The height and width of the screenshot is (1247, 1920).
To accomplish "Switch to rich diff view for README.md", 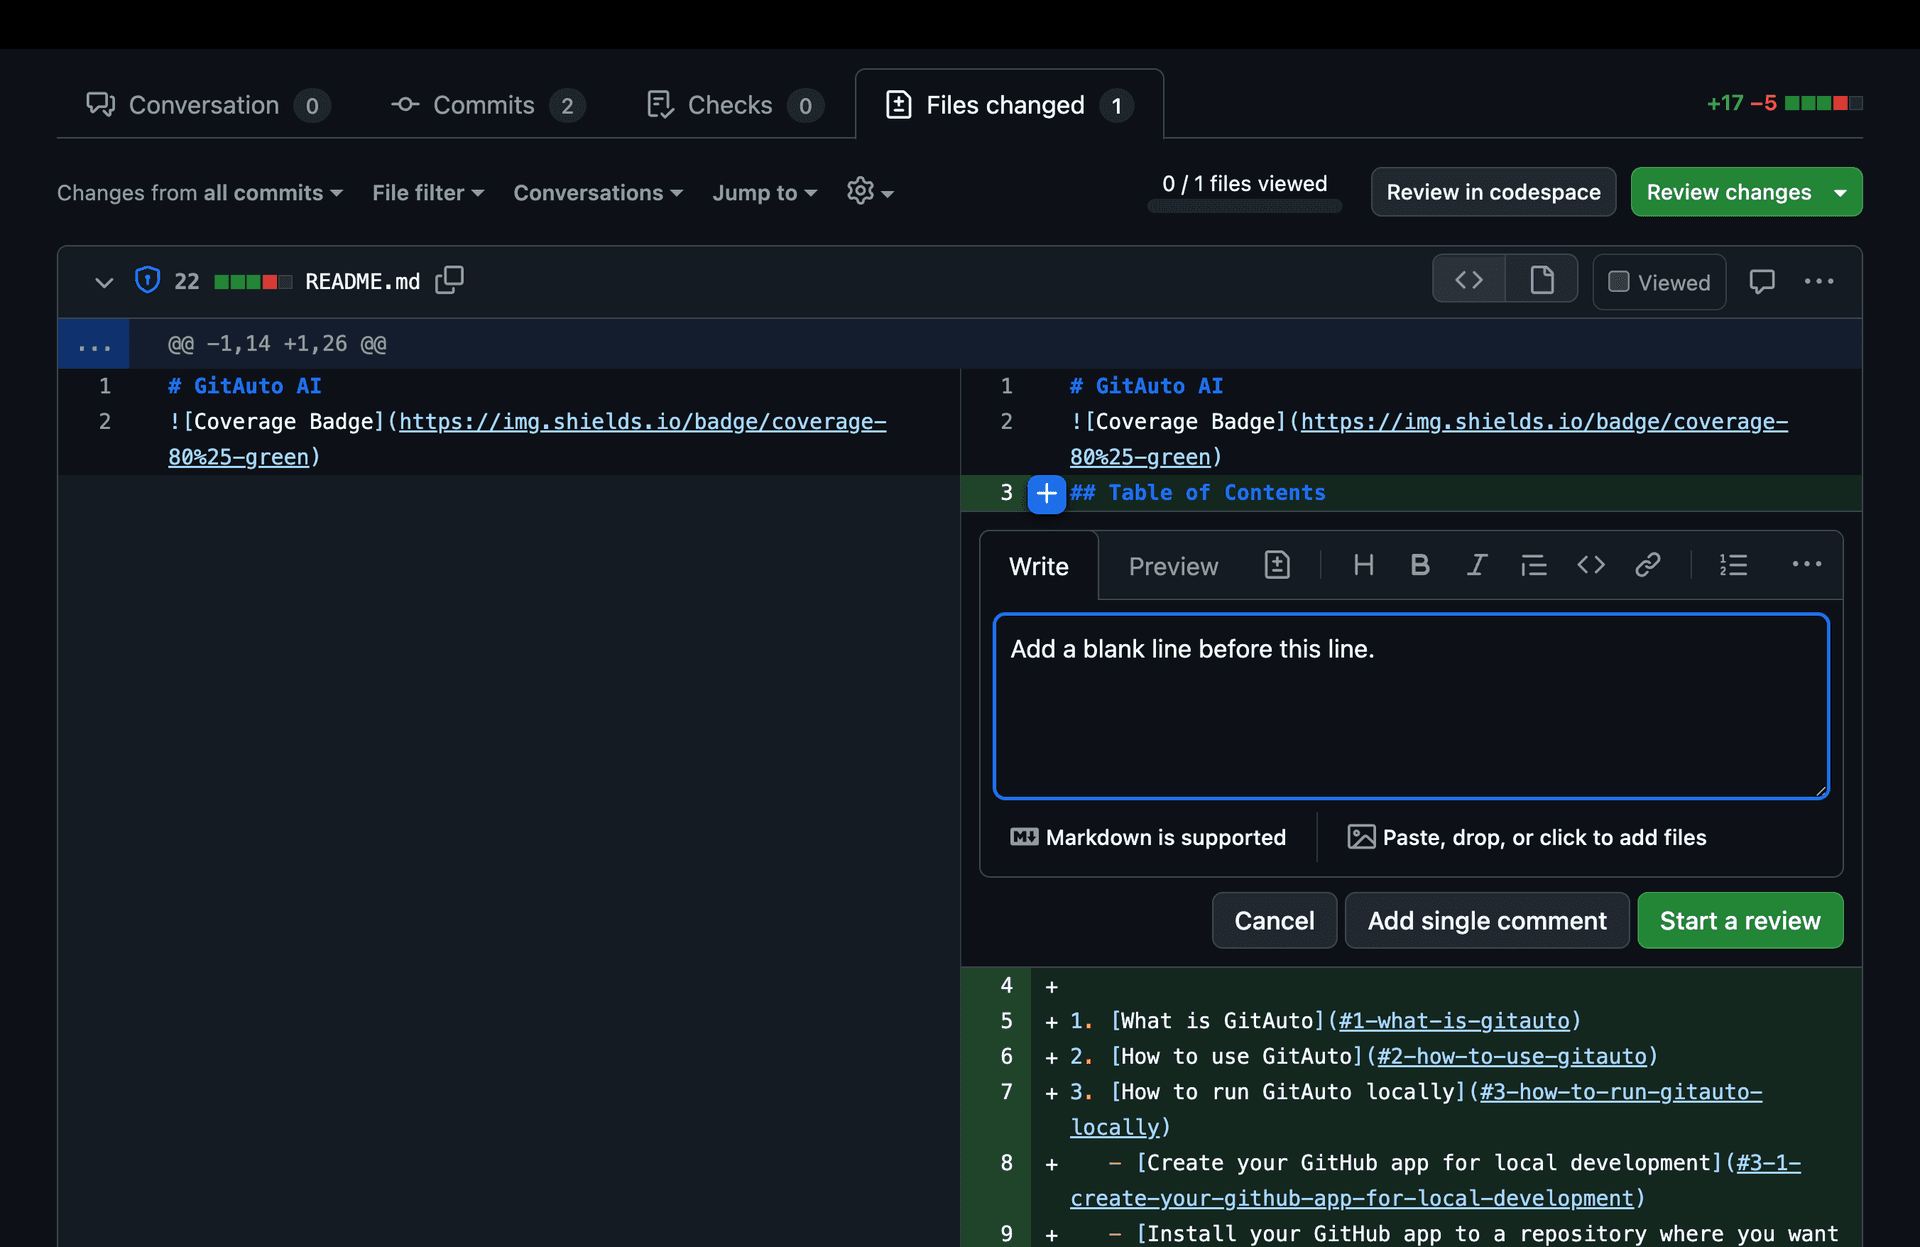I will 1541,279.
